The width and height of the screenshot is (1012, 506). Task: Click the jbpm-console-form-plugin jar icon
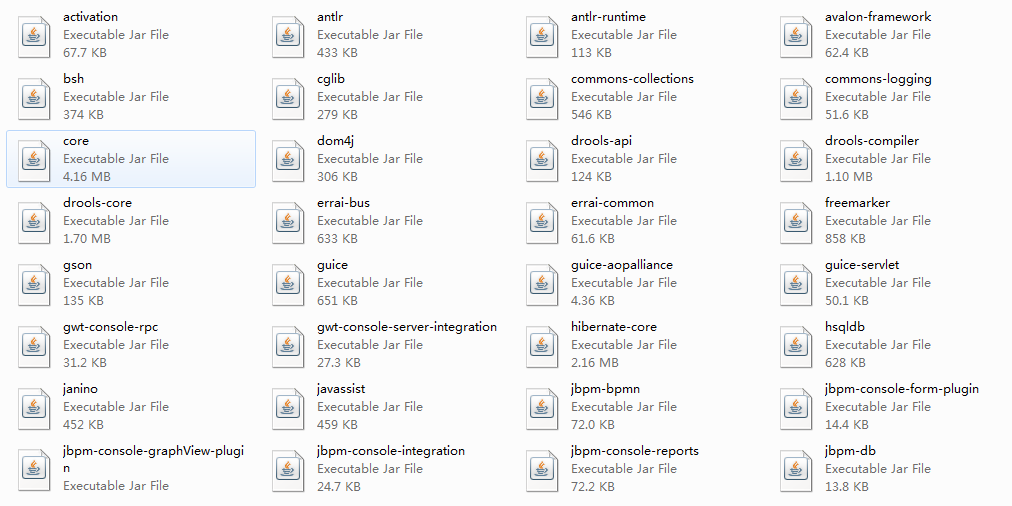tap(796, 408)
